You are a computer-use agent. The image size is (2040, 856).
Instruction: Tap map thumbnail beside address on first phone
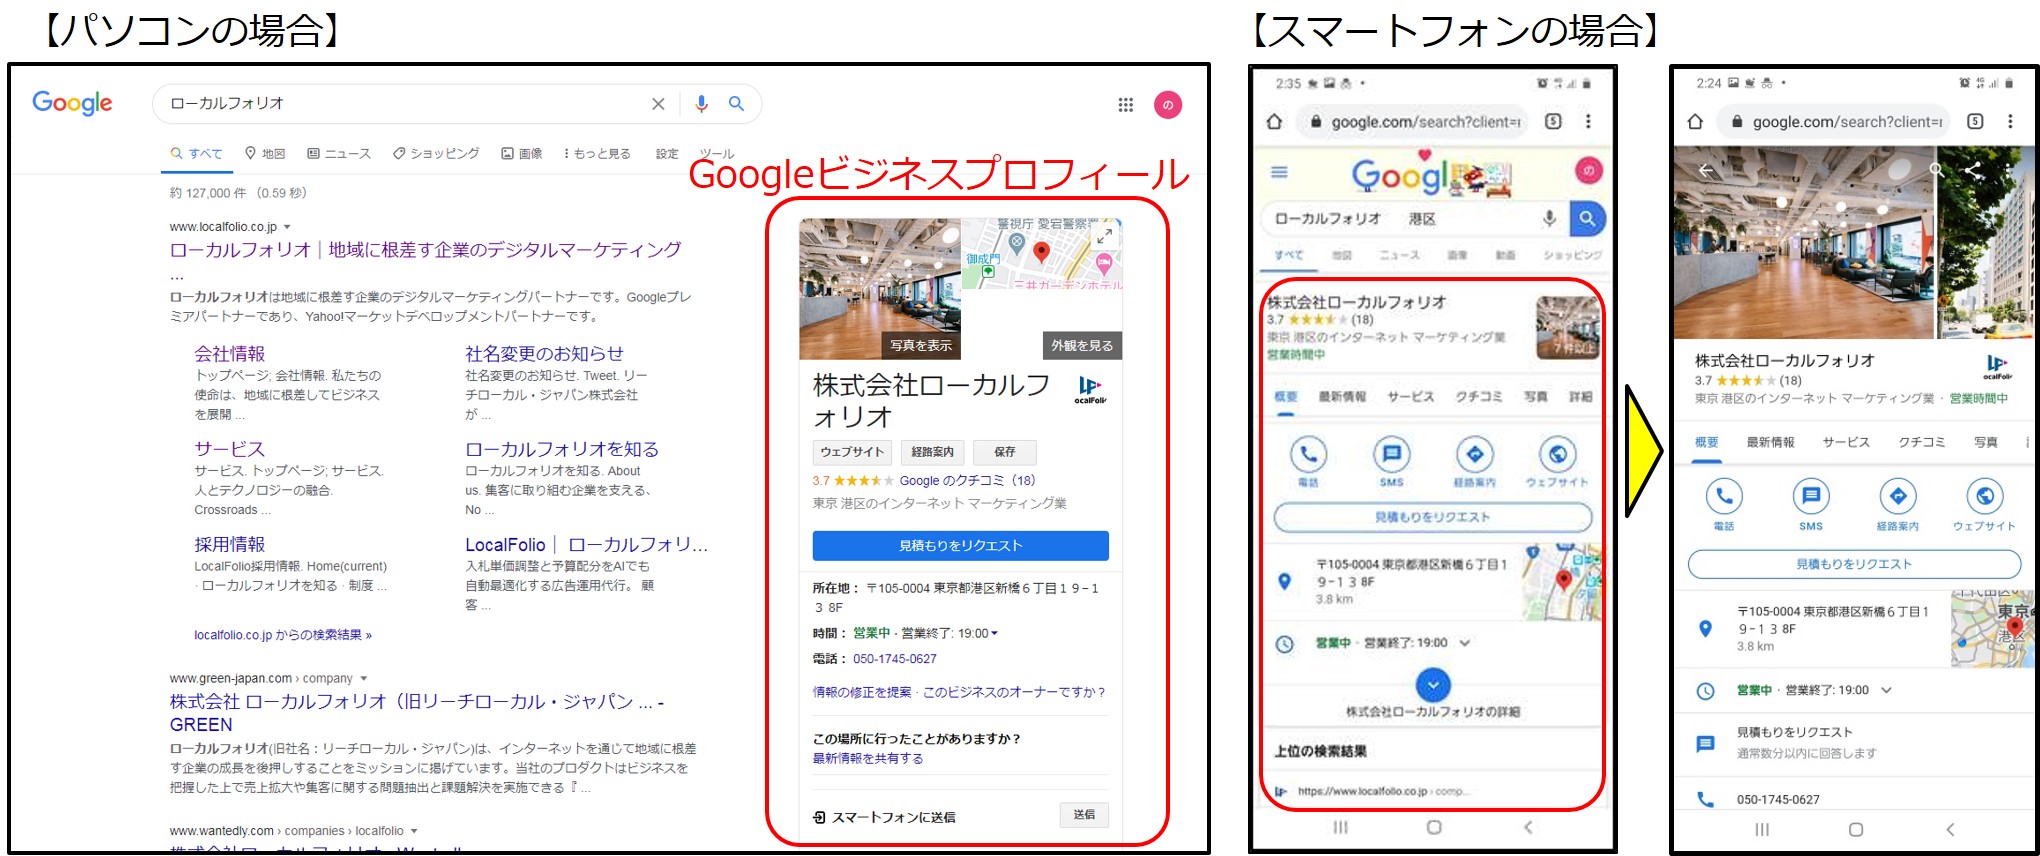tap(1562, 582)
